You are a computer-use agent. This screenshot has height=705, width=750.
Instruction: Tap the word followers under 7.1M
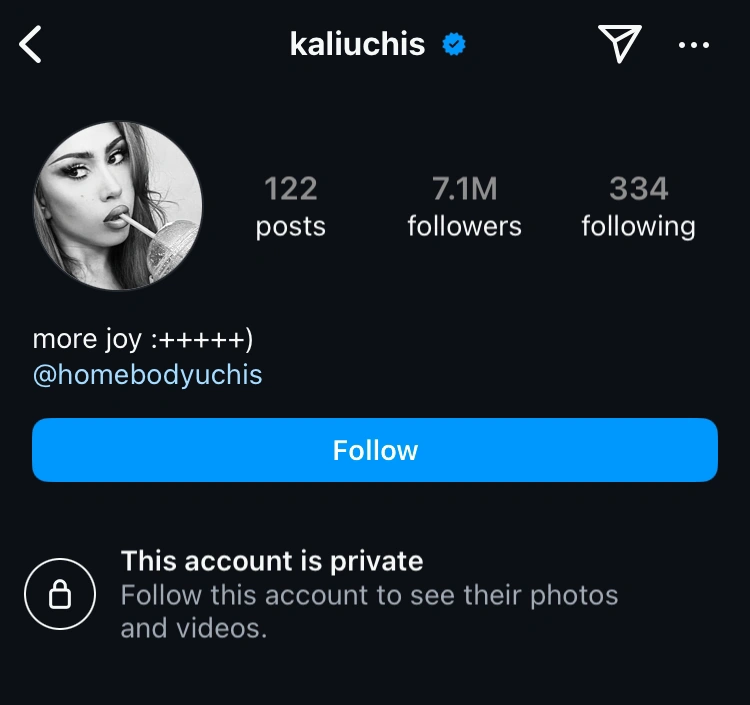(x=464, y=226)
